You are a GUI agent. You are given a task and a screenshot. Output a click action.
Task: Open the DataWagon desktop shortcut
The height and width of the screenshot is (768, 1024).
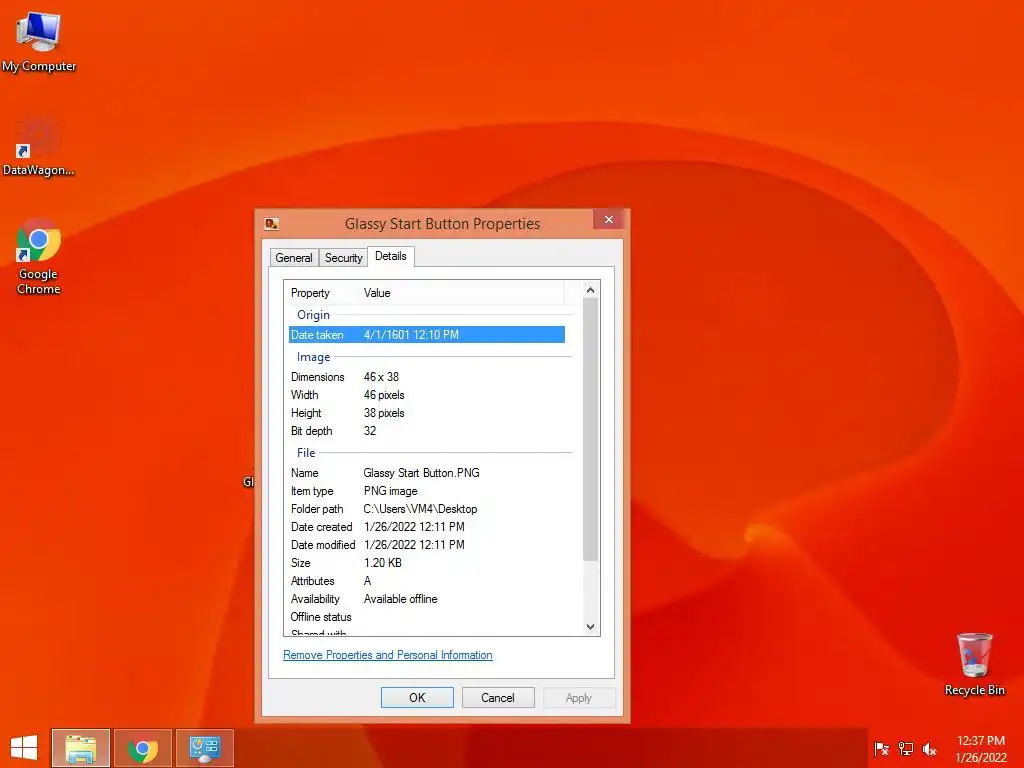[39, 146]
